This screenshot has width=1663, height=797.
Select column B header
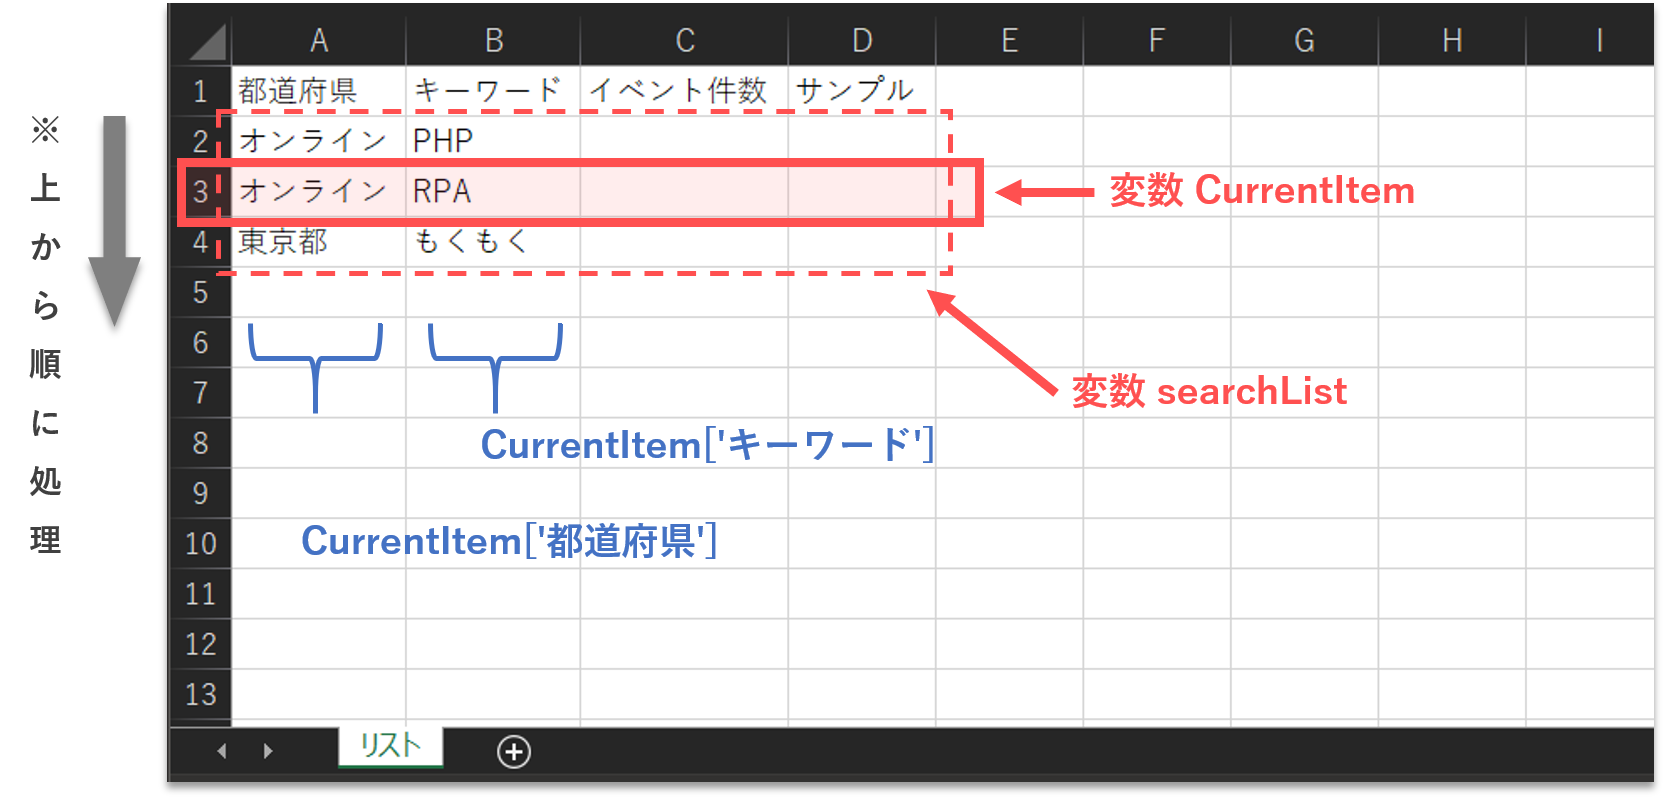493,40
